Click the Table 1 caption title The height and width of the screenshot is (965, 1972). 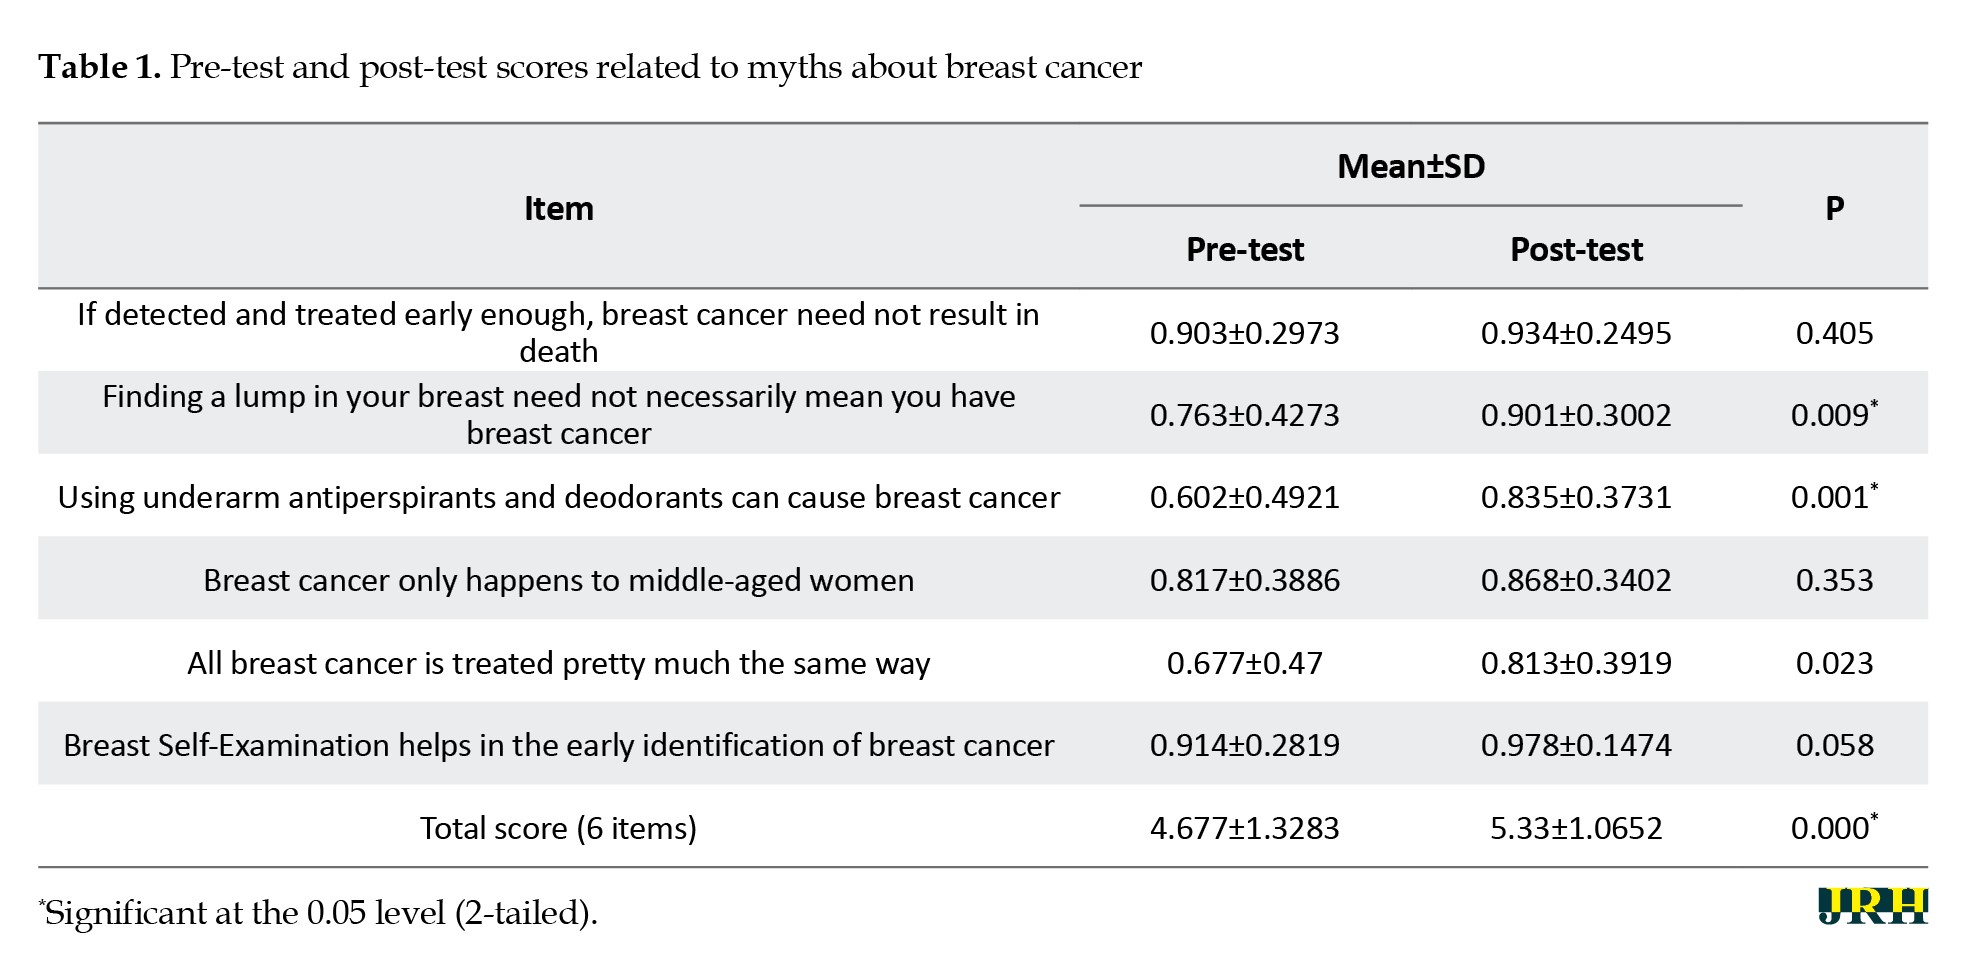click(590, 67)
